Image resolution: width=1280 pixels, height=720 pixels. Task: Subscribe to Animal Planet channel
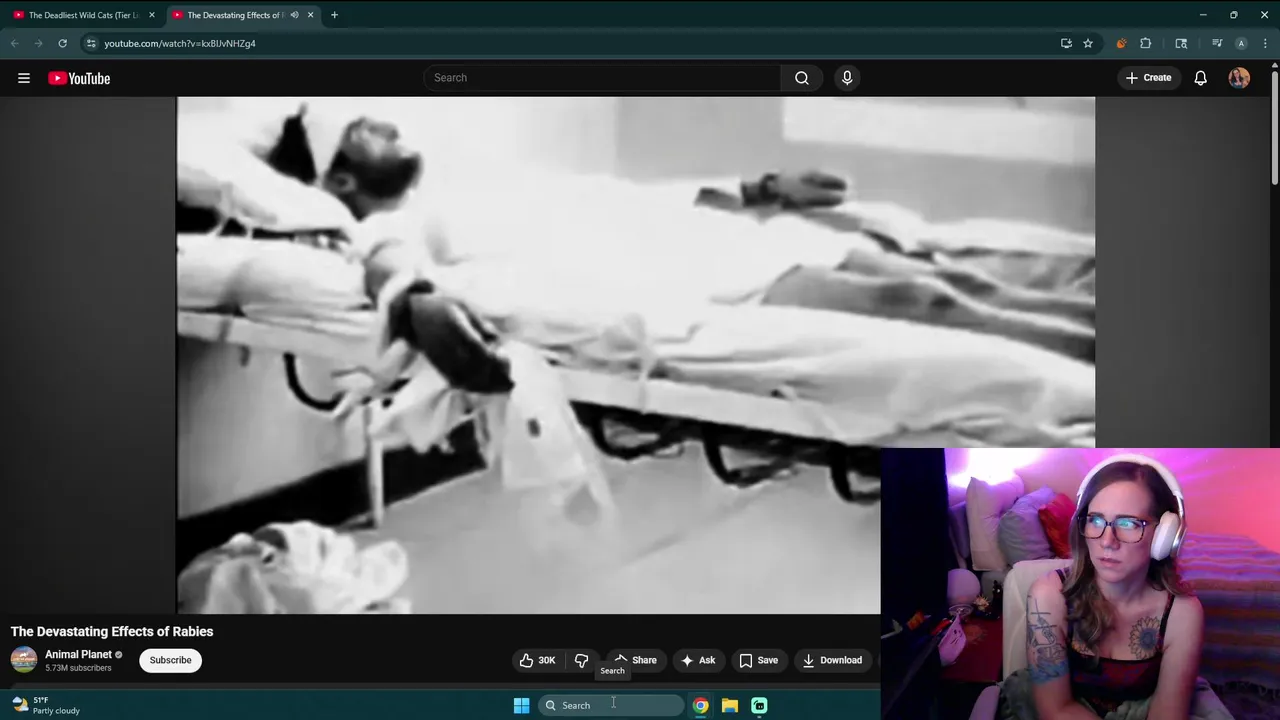170,660
